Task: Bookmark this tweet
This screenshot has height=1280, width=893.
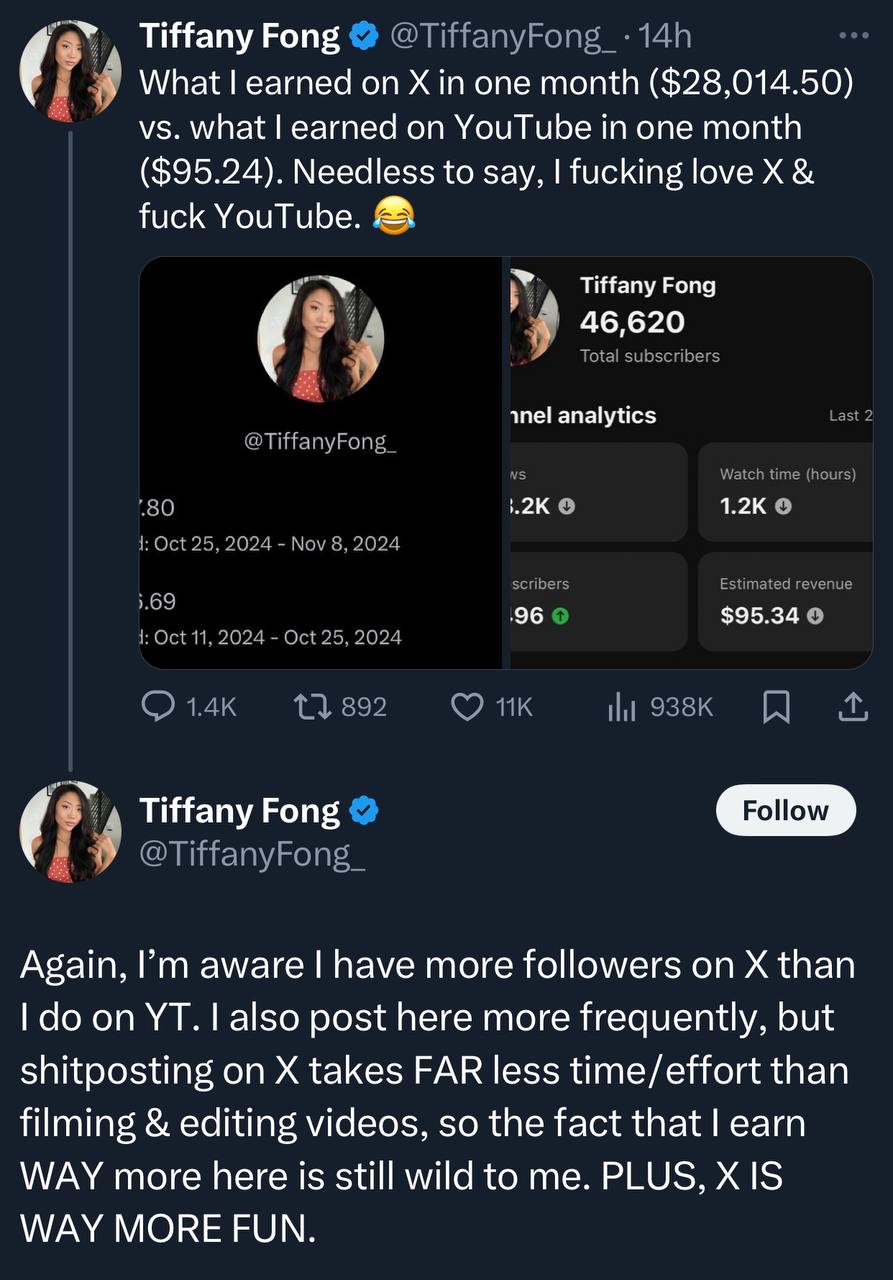Action: coord(775,707)
